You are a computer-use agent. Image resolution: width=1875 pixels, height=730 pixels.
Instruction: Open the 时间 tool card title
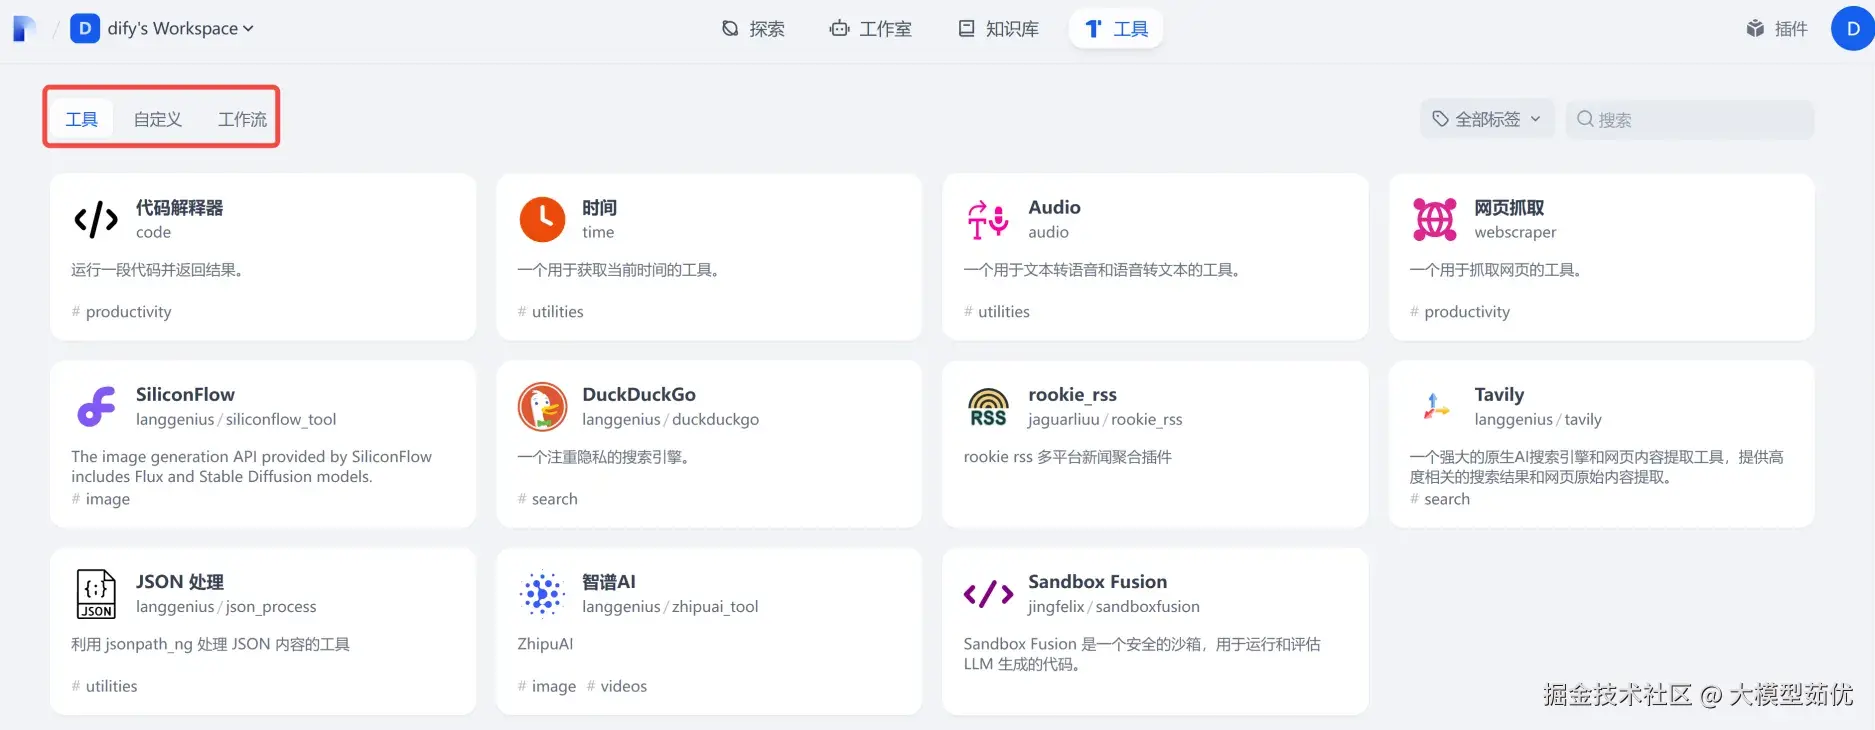(x=599, y=208)
